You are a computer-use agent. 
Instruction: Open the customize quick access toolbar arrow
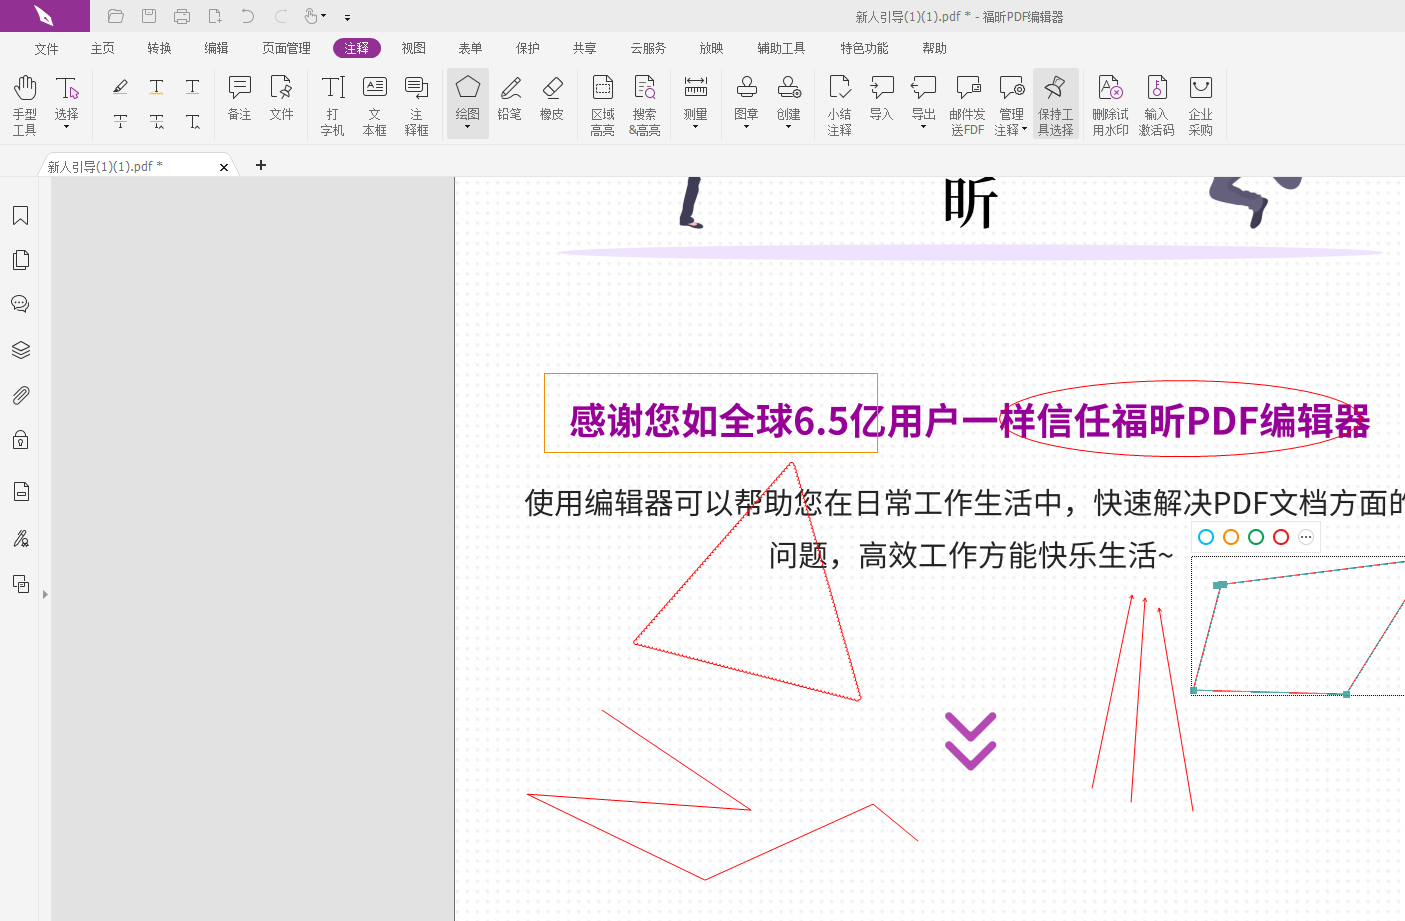tap(347, 17)
